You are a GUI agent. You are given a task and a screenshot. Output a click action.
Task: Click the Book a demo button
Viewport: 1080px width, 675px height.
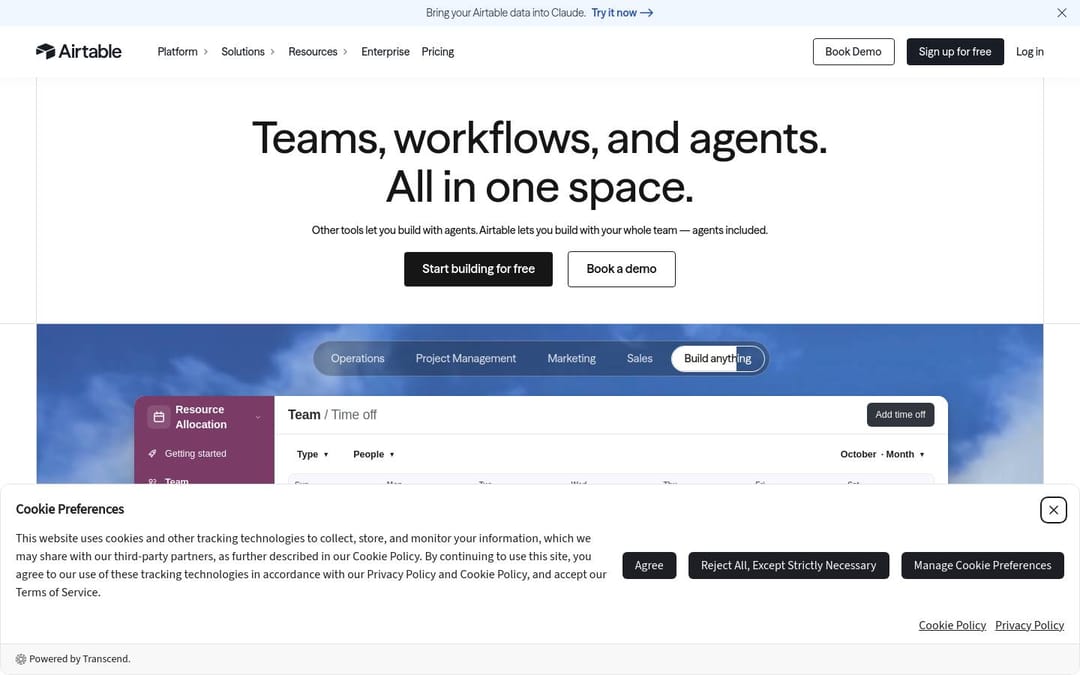tap(621, 269)
